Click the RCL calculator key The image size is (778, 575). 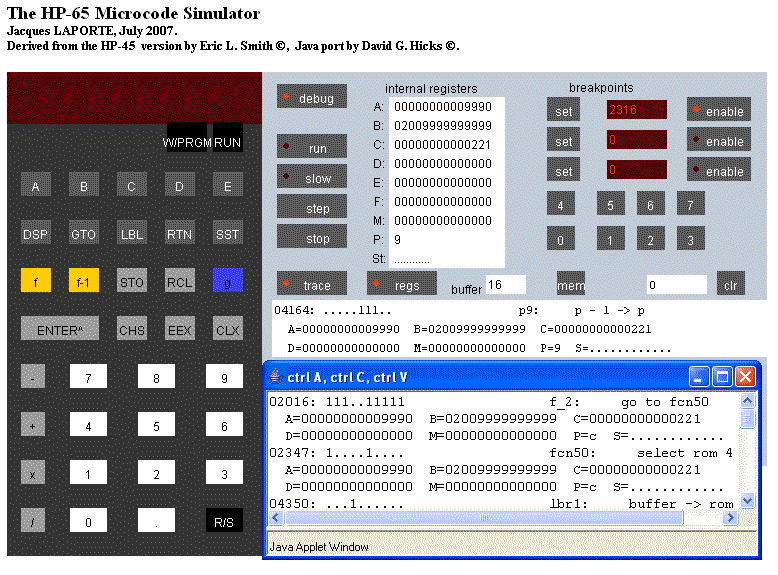point(179,281)
